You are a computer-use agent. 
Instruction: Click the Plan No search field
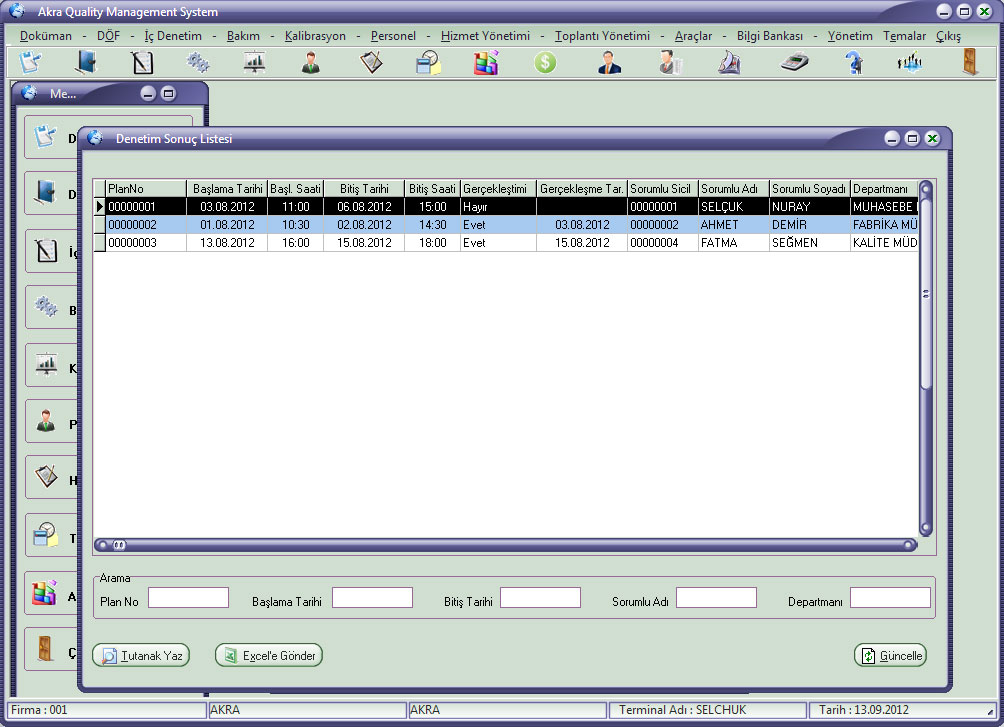188,598
